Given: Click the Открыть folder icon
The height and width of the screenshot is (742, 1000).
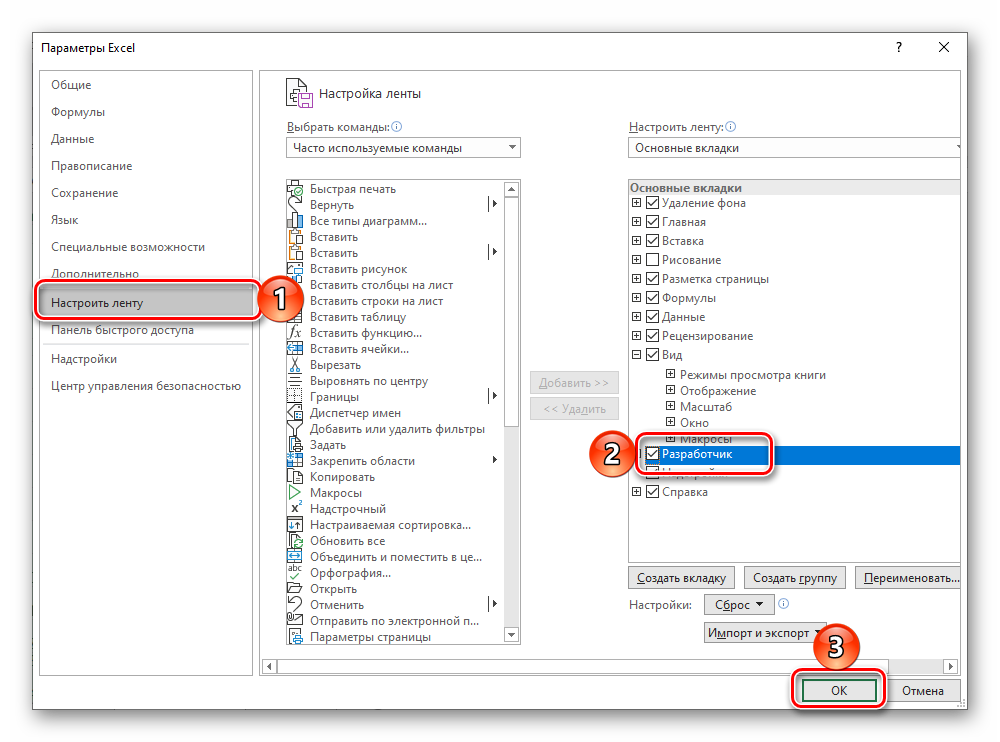Looking at the screenshot, I should tap(295, 589).
